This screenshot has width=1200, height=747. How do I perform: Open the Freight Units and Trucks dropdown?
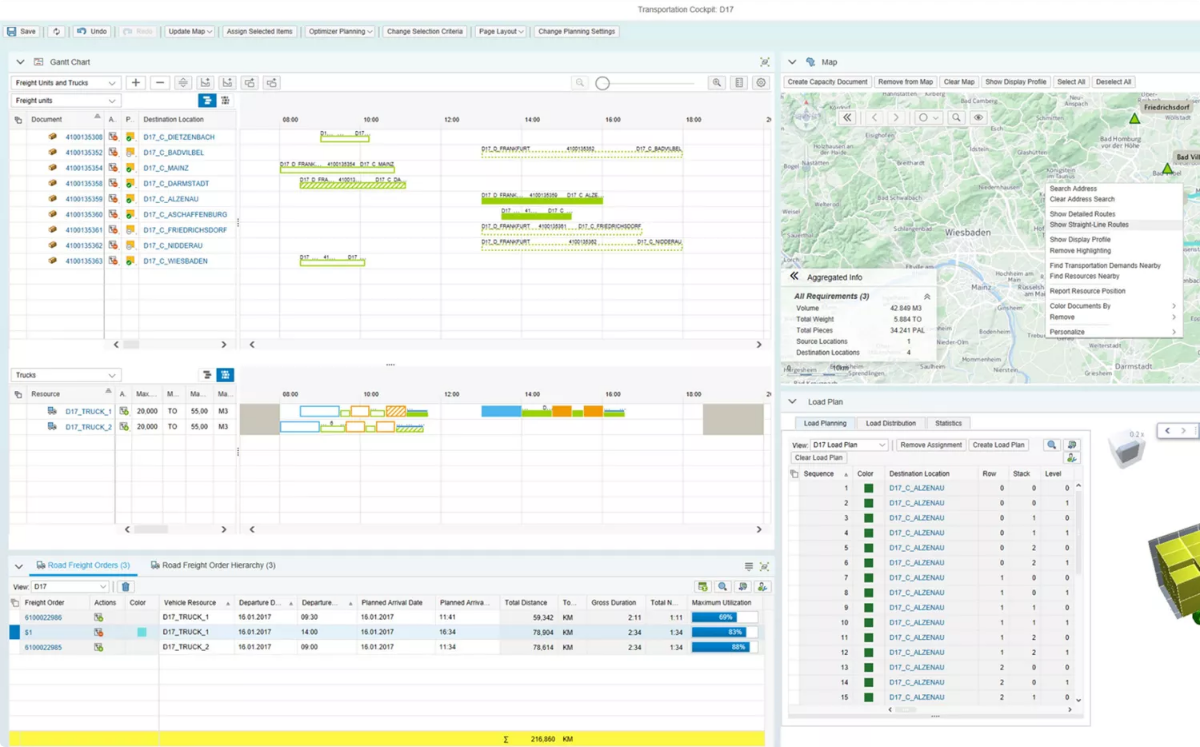point(66,83)
